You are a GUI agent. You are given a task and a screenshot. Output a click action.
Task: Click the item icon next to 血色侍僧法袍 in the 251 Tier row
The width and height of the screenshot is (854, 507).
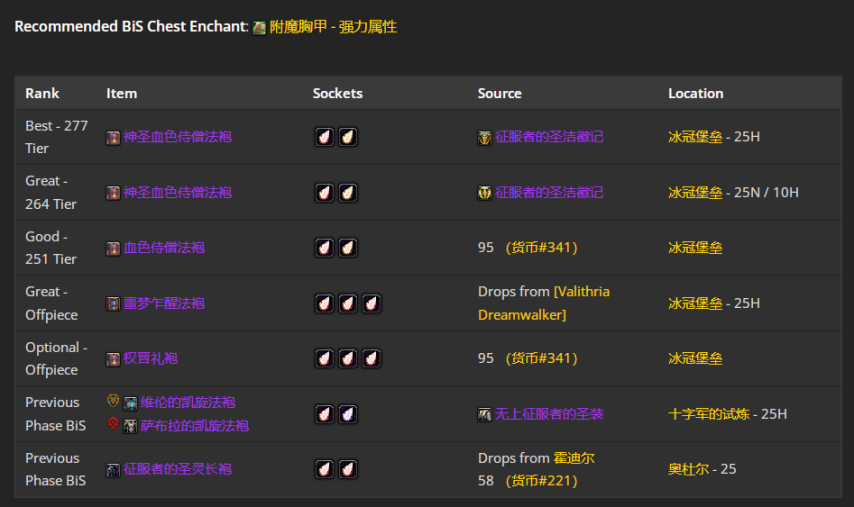point(113,248)
